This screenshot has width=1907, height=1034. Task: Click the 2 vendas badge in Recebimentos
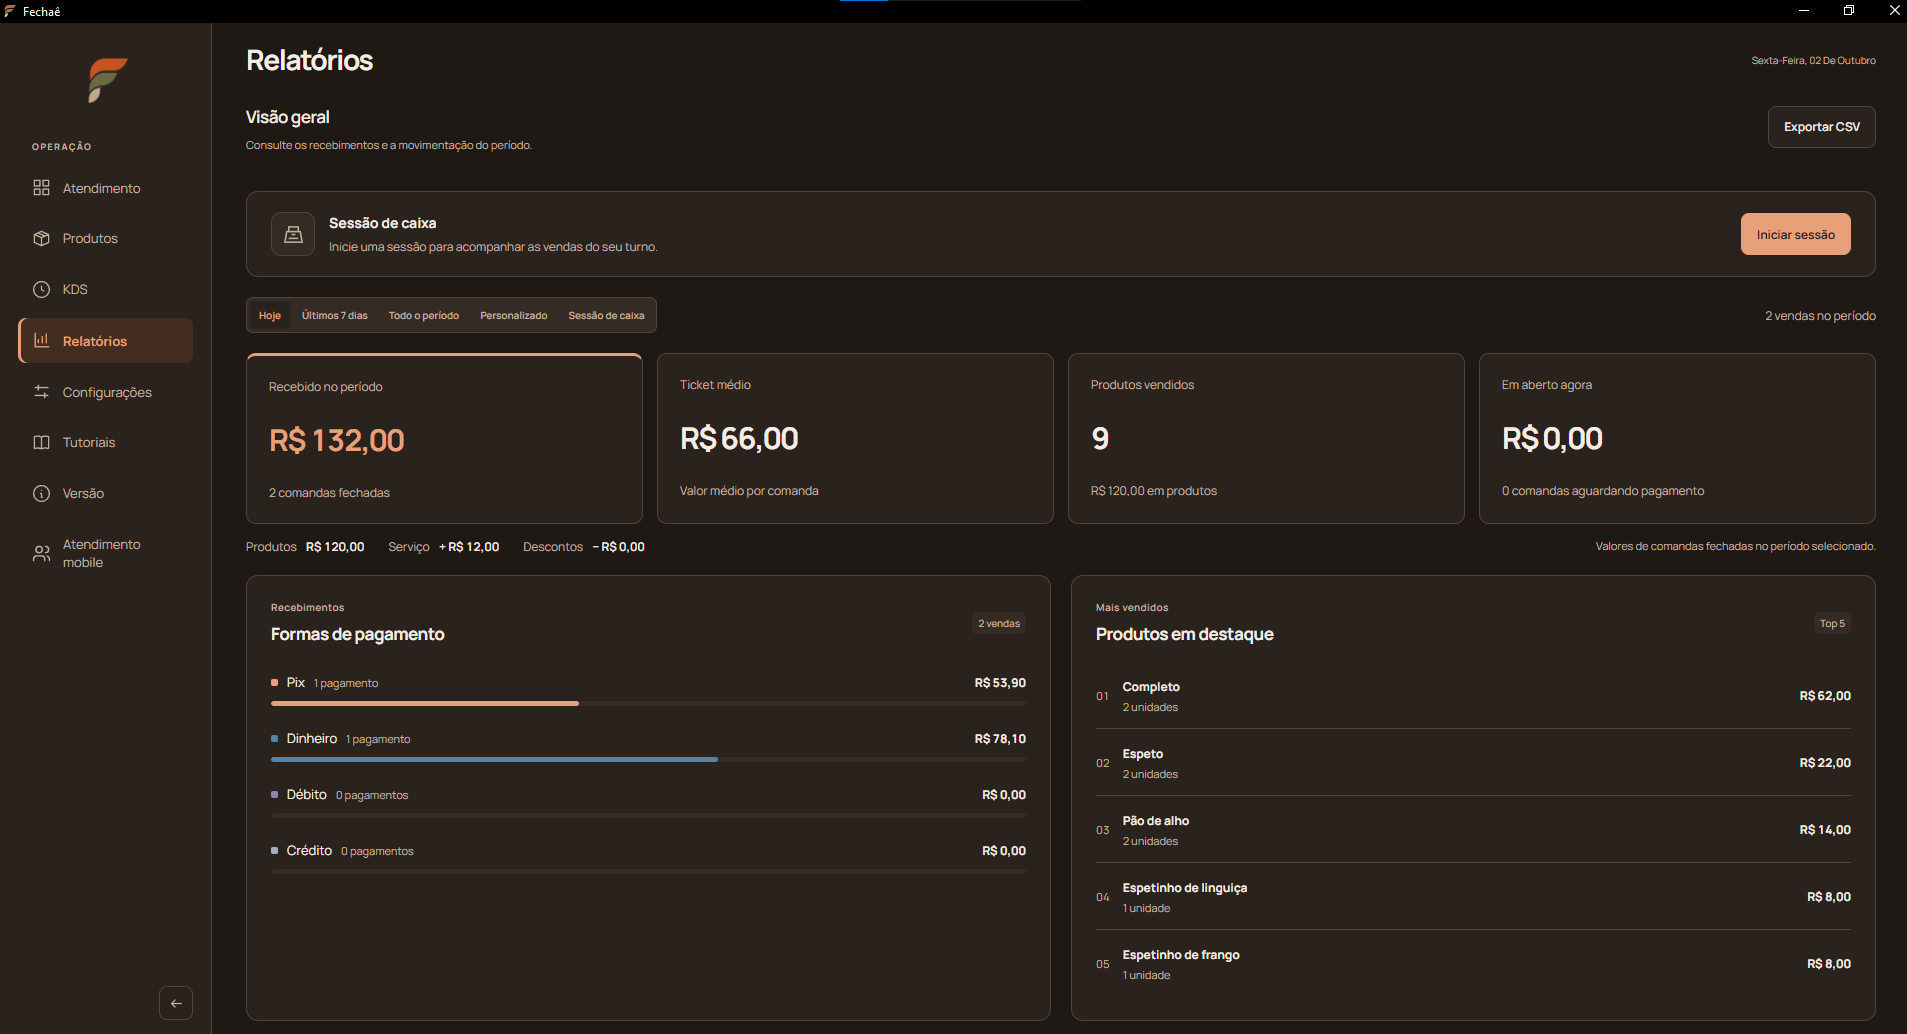point(999,623)
